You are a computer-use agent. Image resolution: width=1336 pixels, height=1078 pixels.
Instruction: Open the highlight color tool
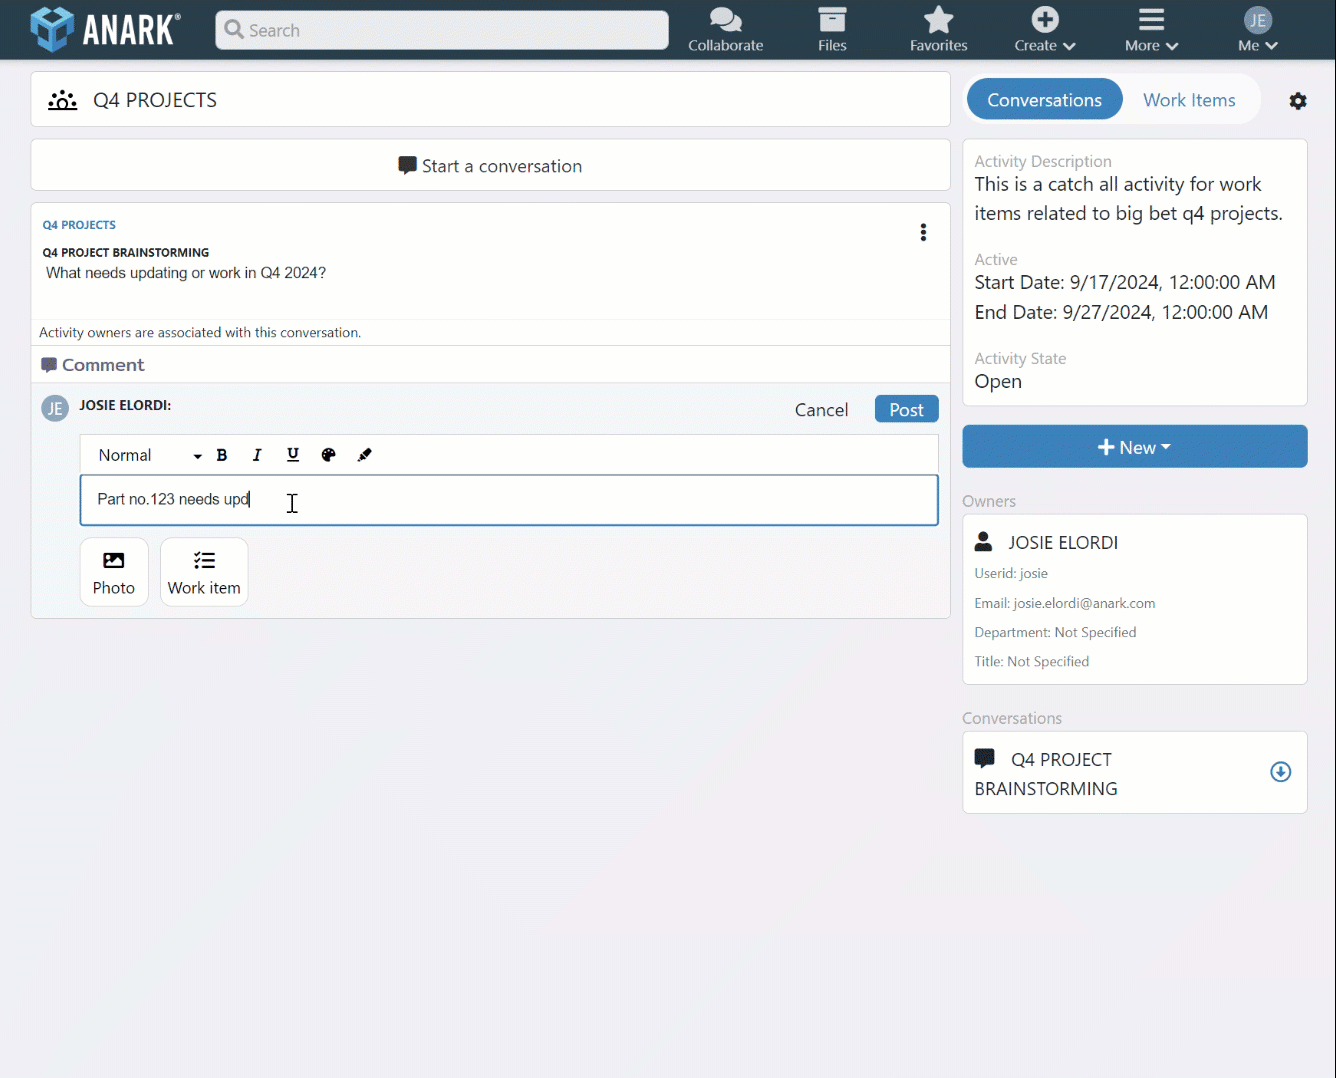point(364,455)
